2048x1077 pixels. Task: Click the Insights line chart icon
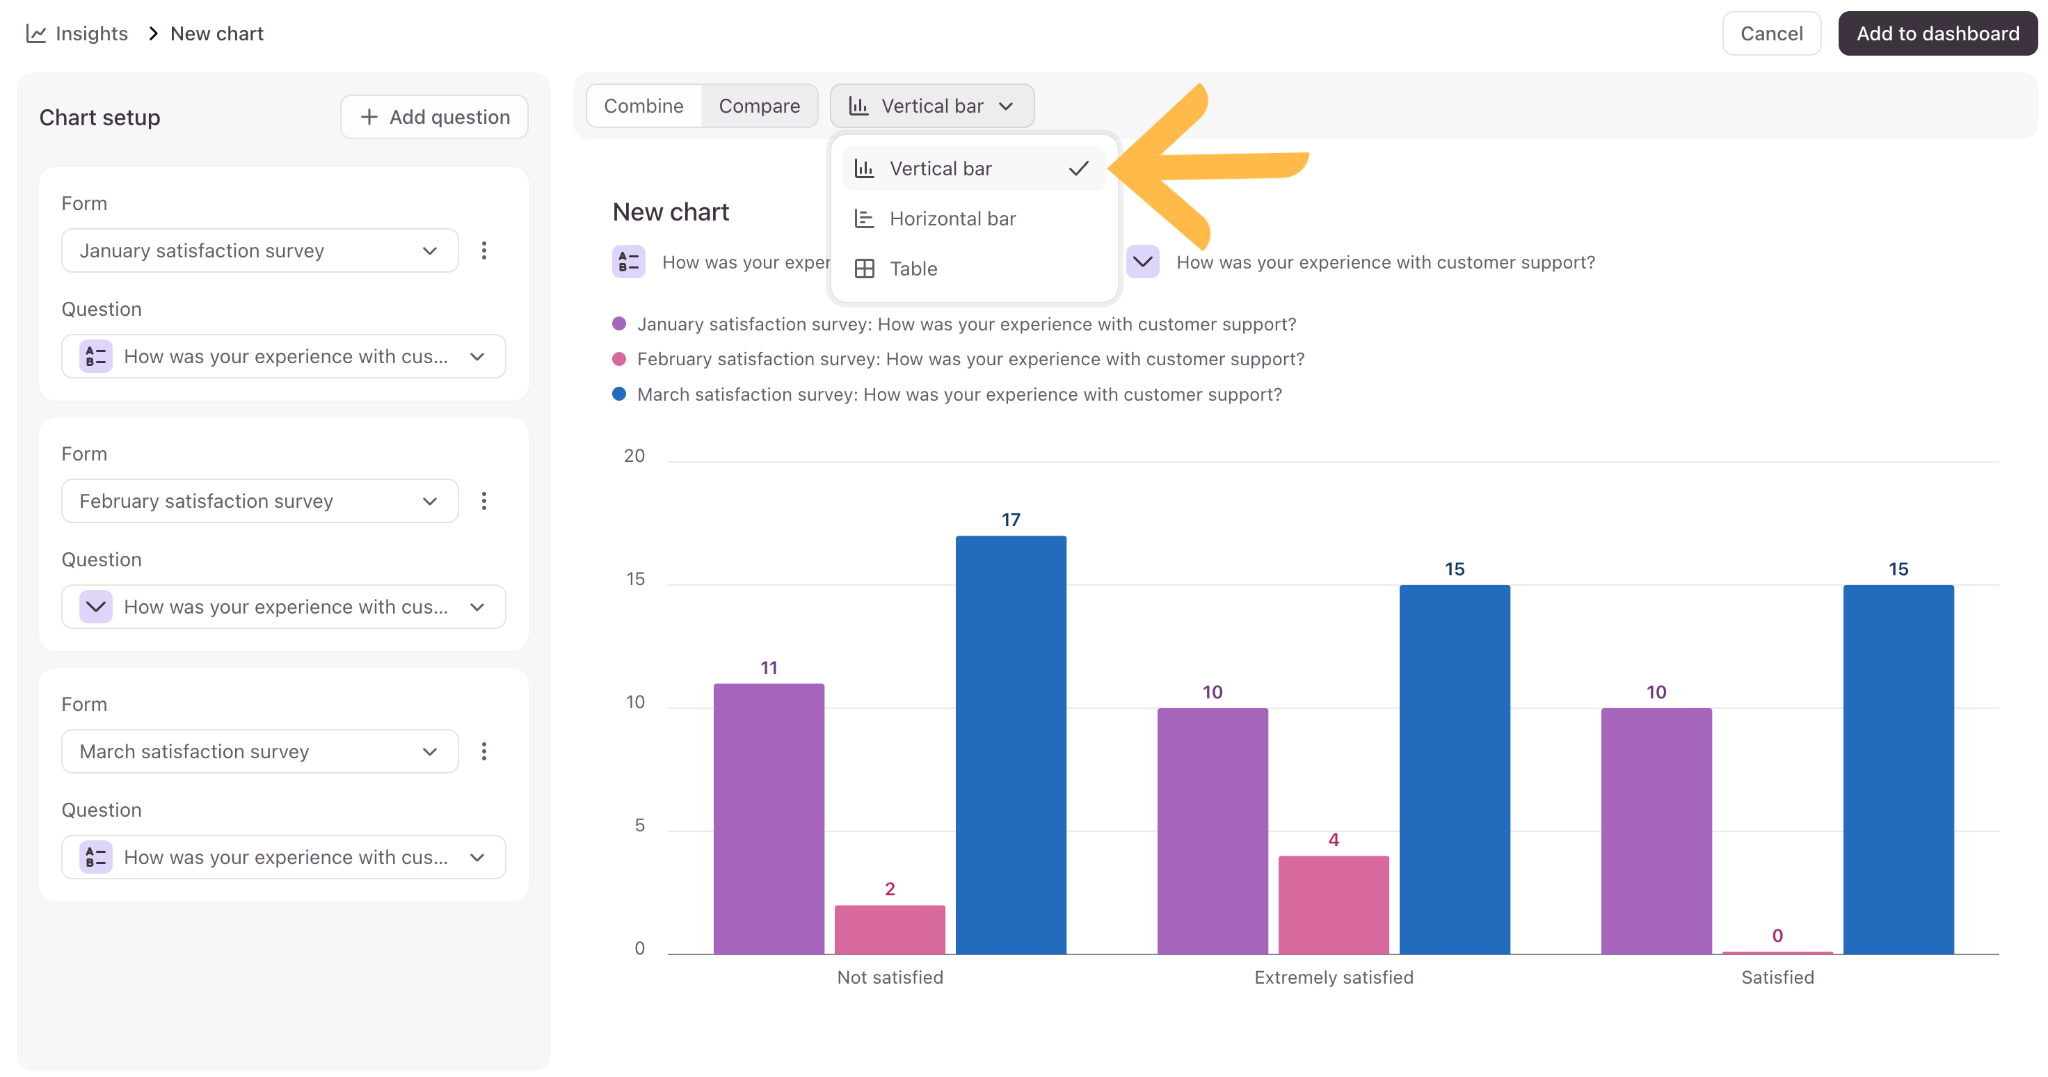click(x=36, y=34)
